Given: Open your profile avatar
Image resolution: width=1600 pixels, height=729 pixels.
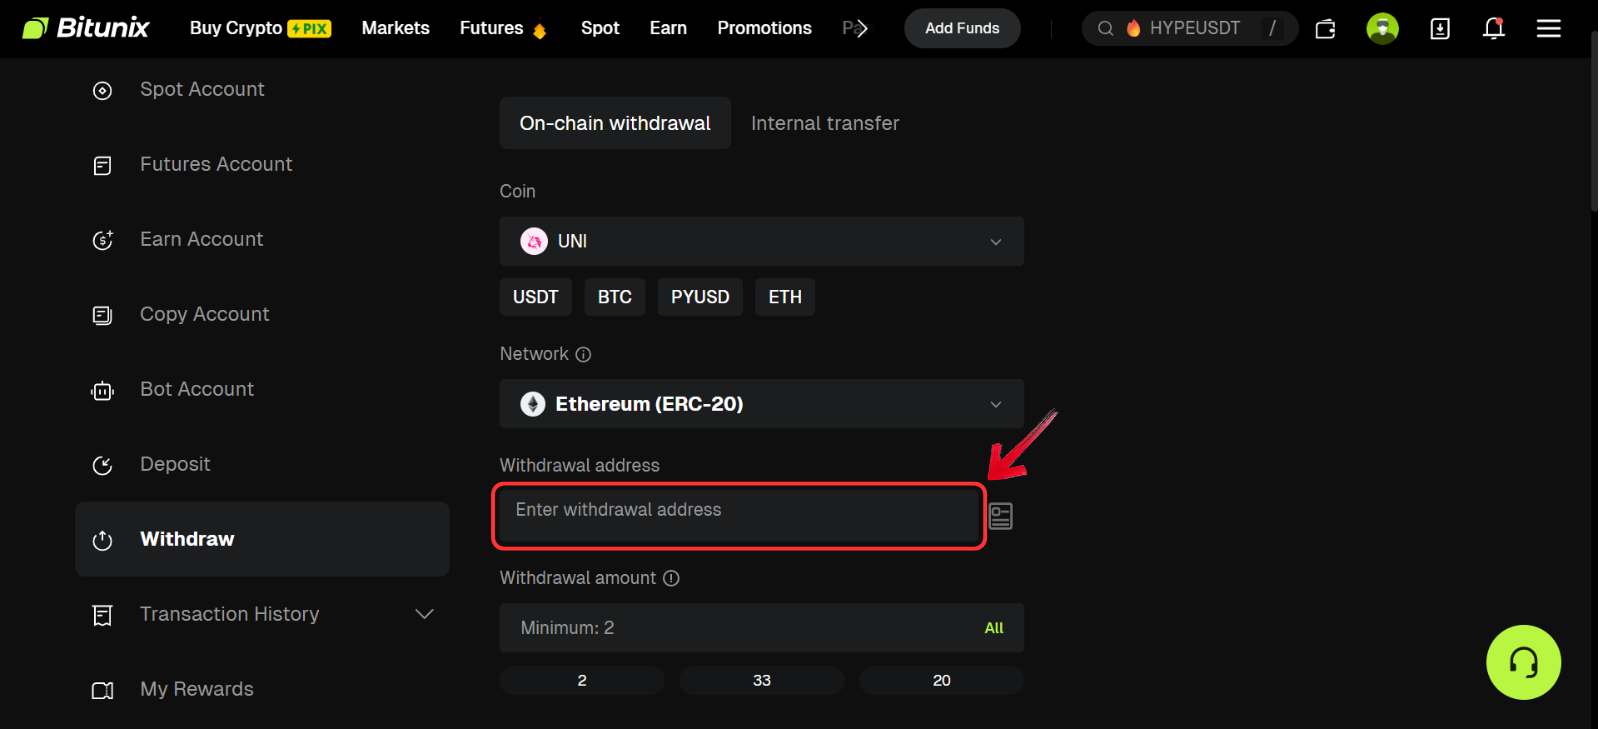Looking at the screenshot, I should 1381,28.
